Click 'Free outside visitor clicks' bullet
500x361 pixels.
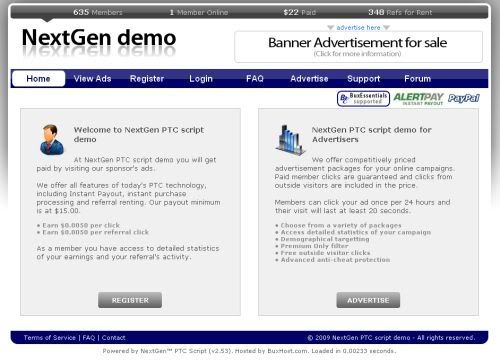click(x=323, y=253)
